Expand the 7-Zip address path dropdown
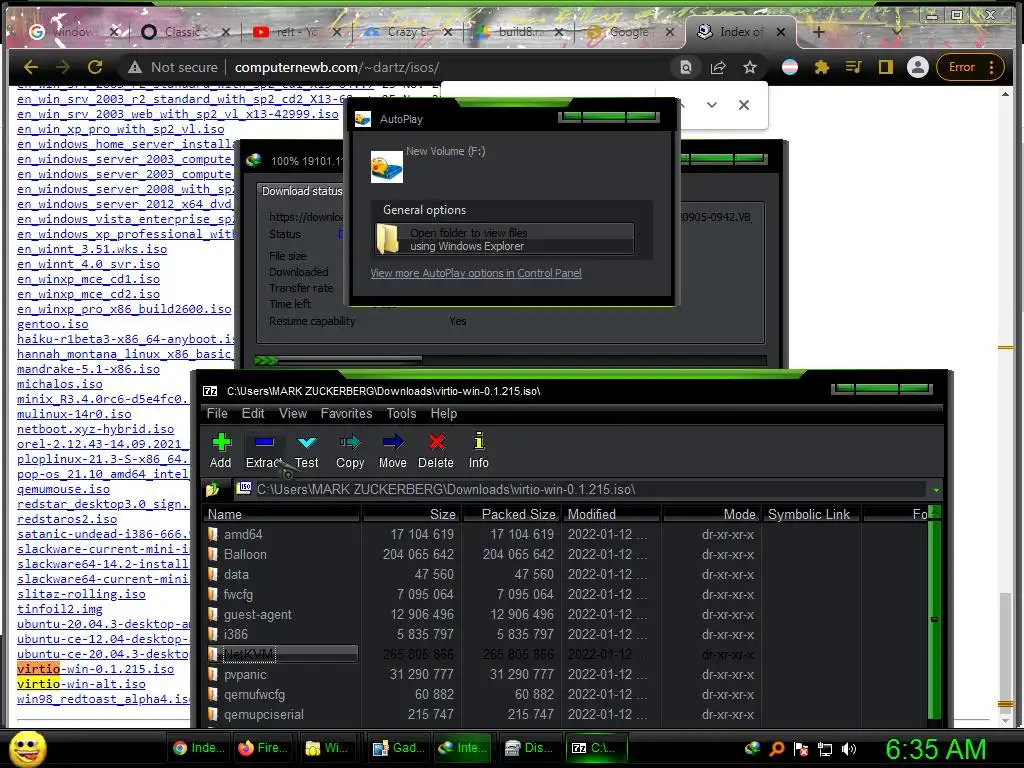Screen dimensions: 1024x768 click(x=936, y=490)
